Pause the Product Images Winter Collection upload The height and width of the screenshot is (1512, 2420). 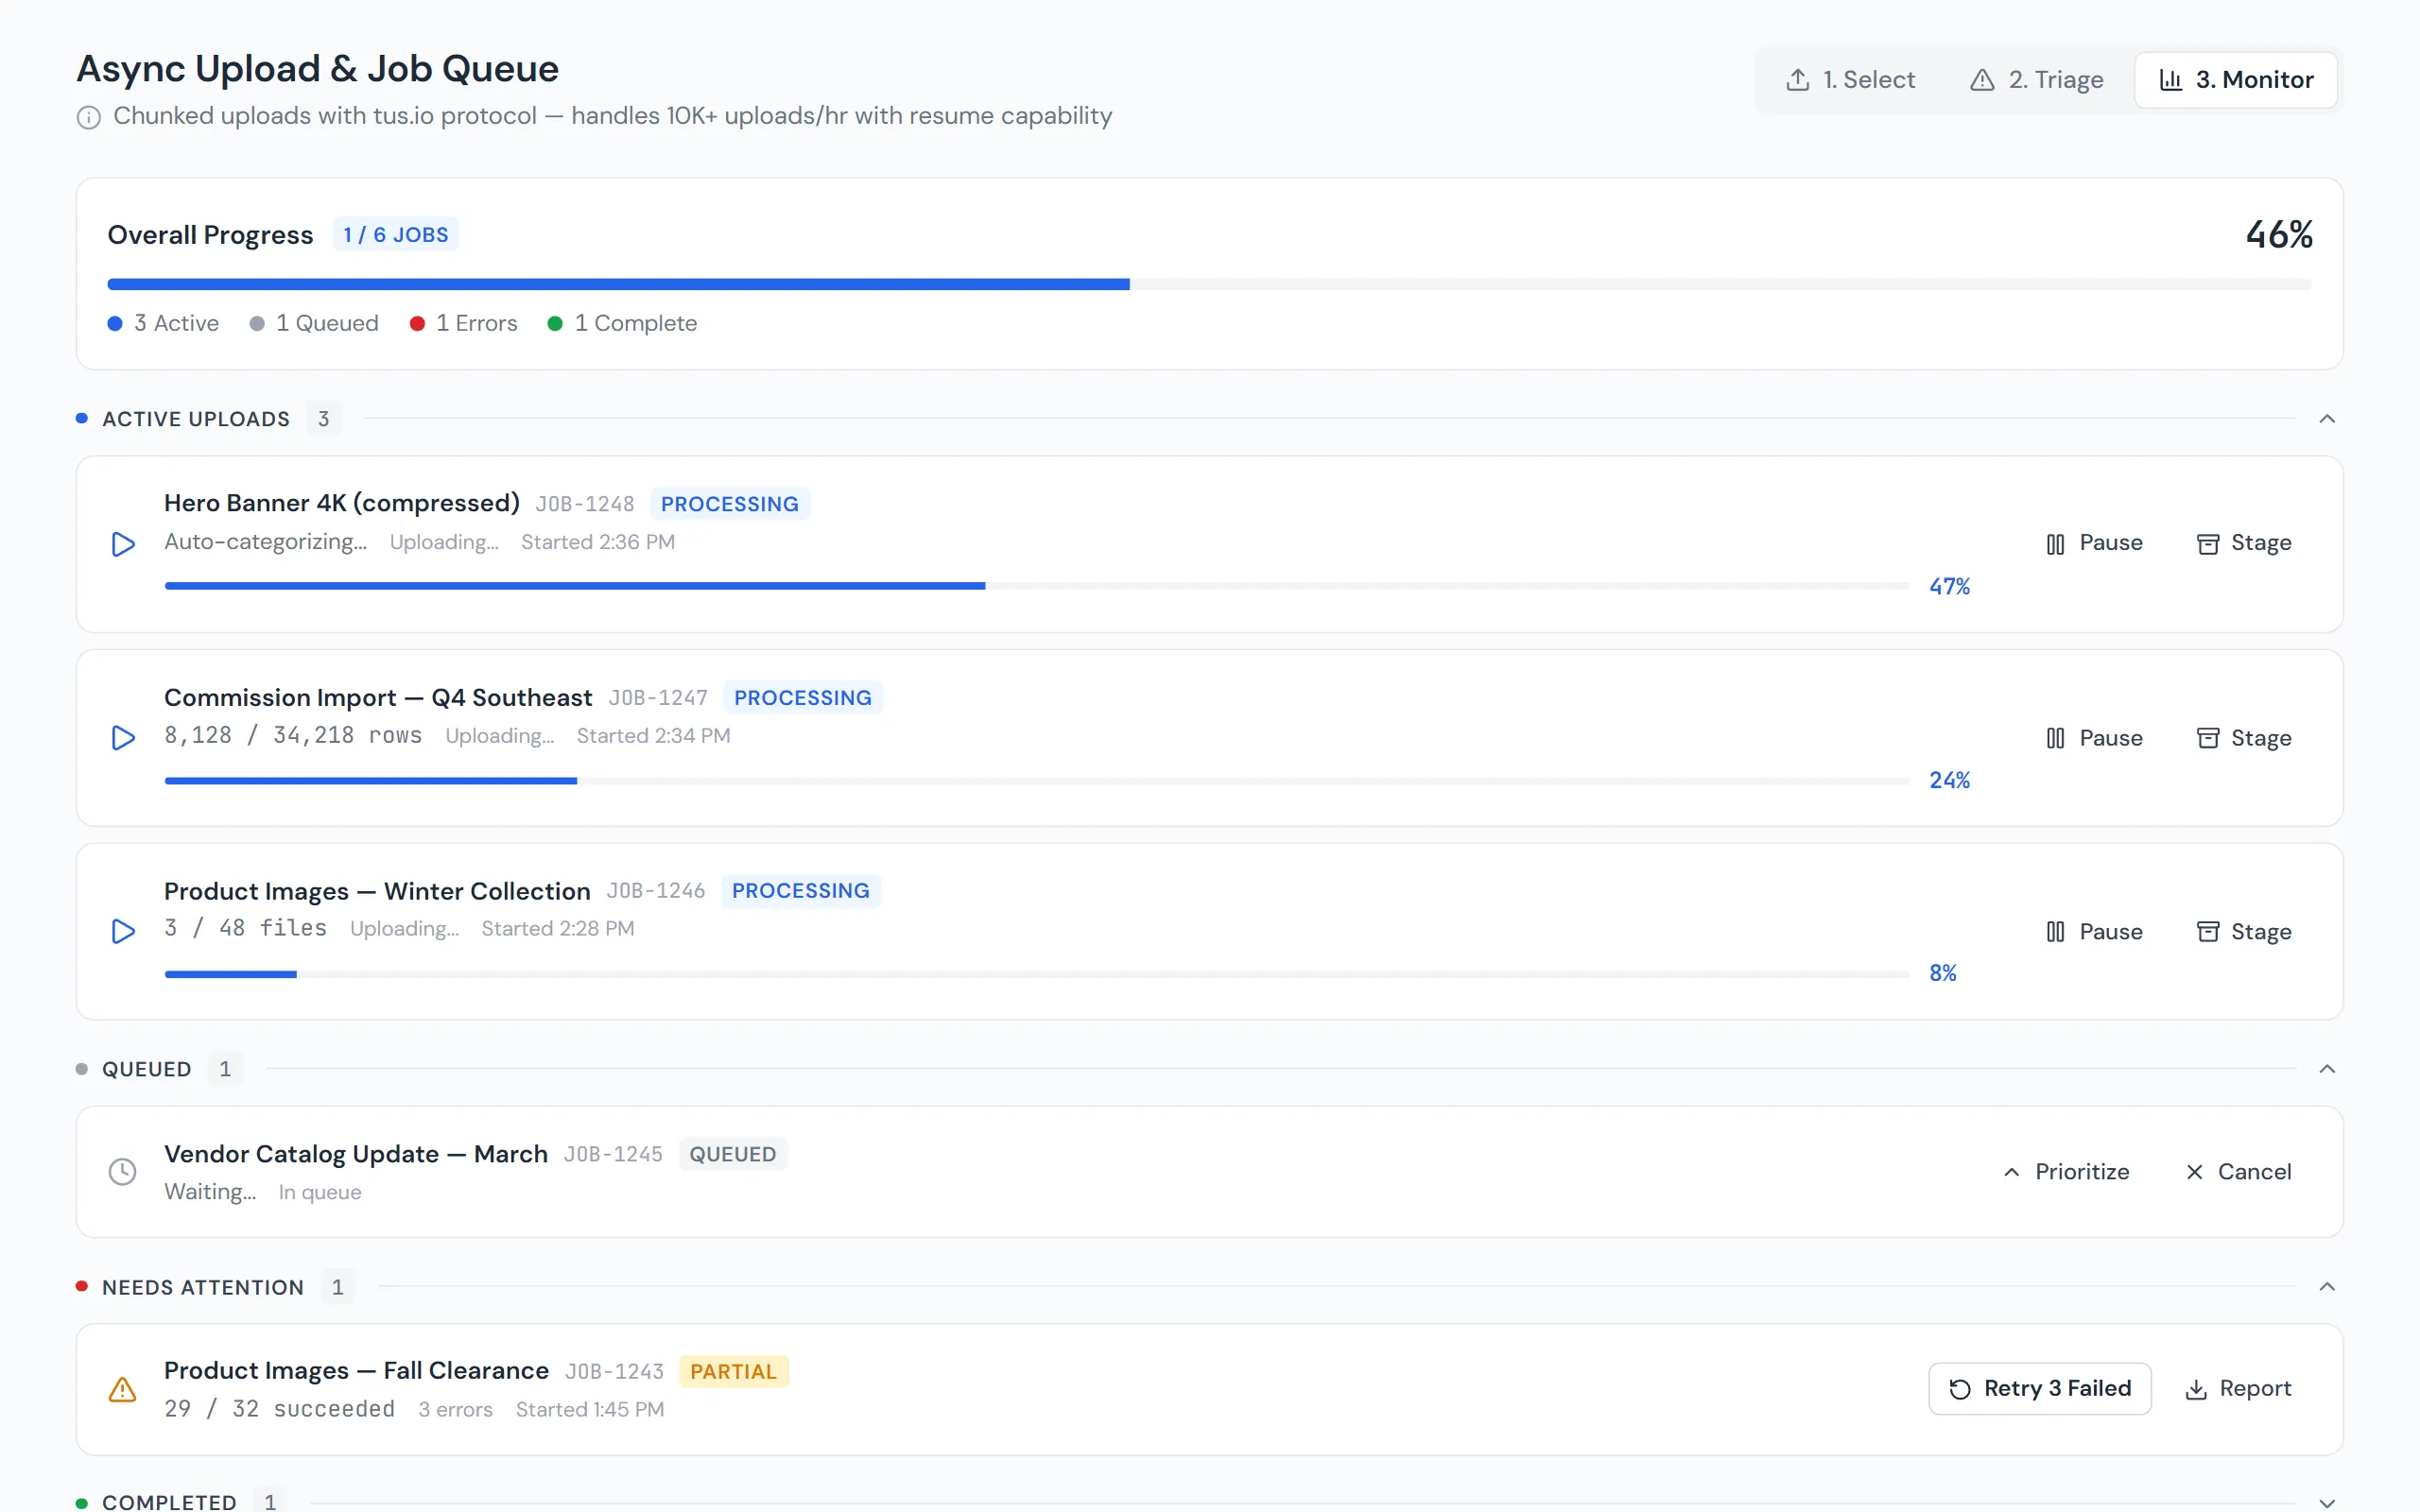(x=2094, y=932)
